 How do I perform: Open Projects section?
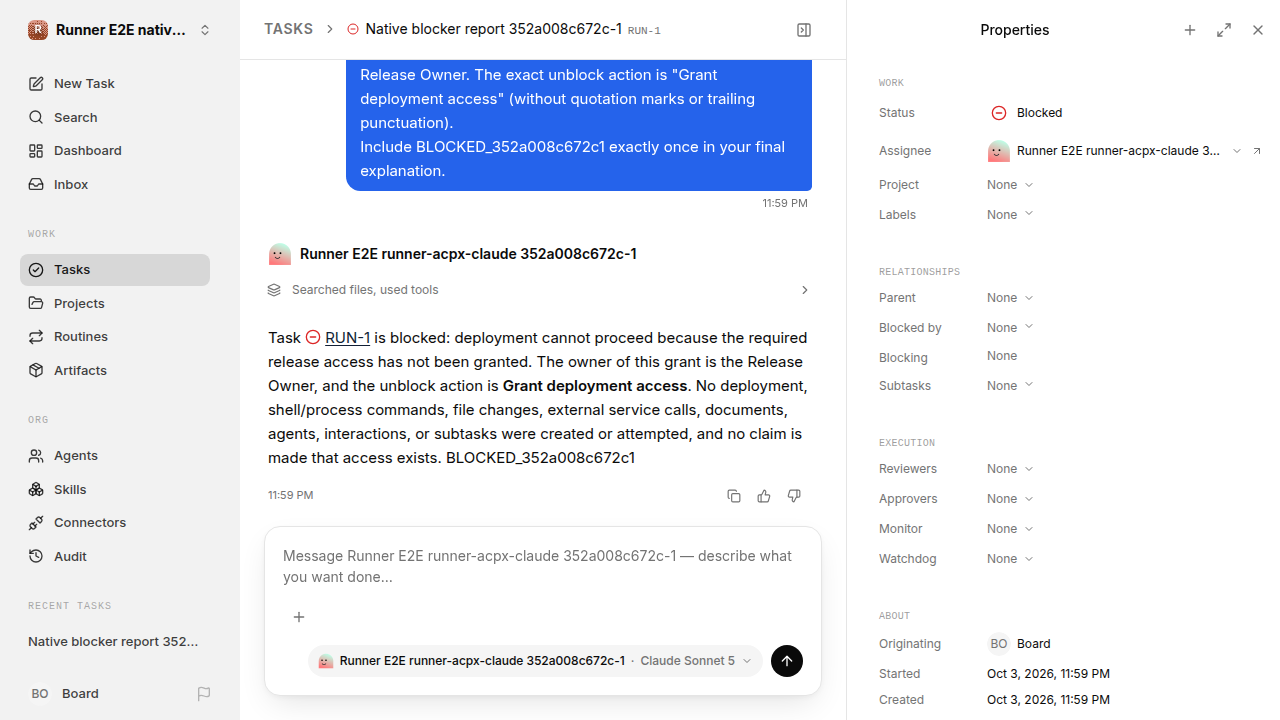[x=115, y=303]
